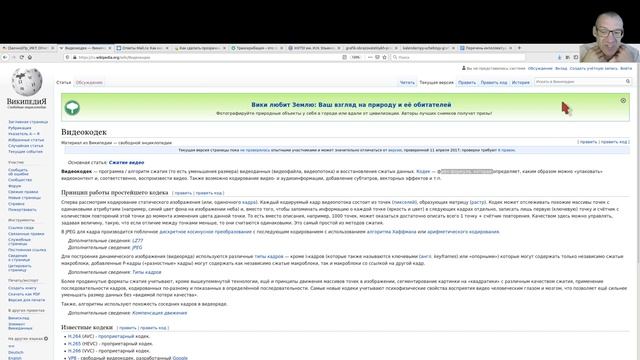Screen dimensions: 640x360
Task: Open the Сжатие видео main article link
Action: coord(127,162)
